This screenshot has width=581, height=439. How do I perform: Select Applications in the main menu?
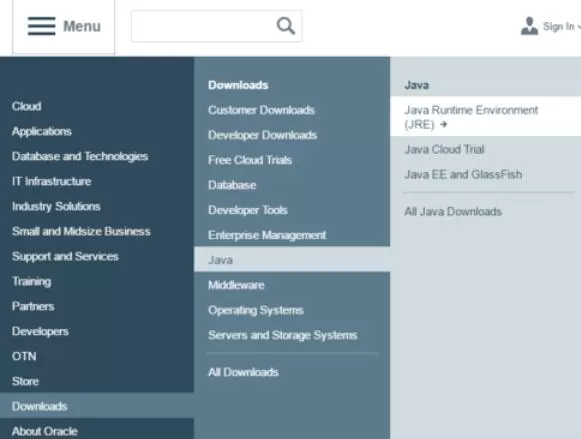click(42, 132)
